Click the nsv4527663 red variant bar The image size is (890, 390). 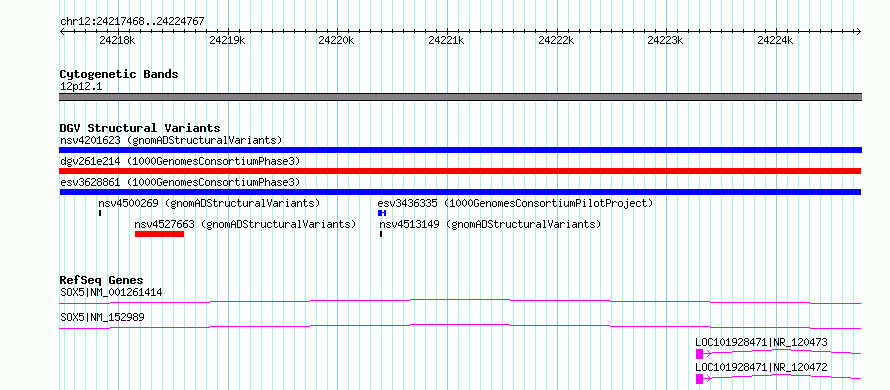(x=159, y=234)
